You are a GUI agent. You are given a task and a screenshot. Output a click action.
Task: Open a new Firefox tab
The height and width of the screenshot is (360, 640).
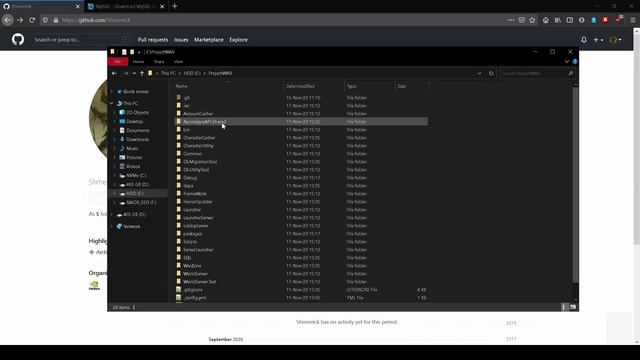(175, 6)
